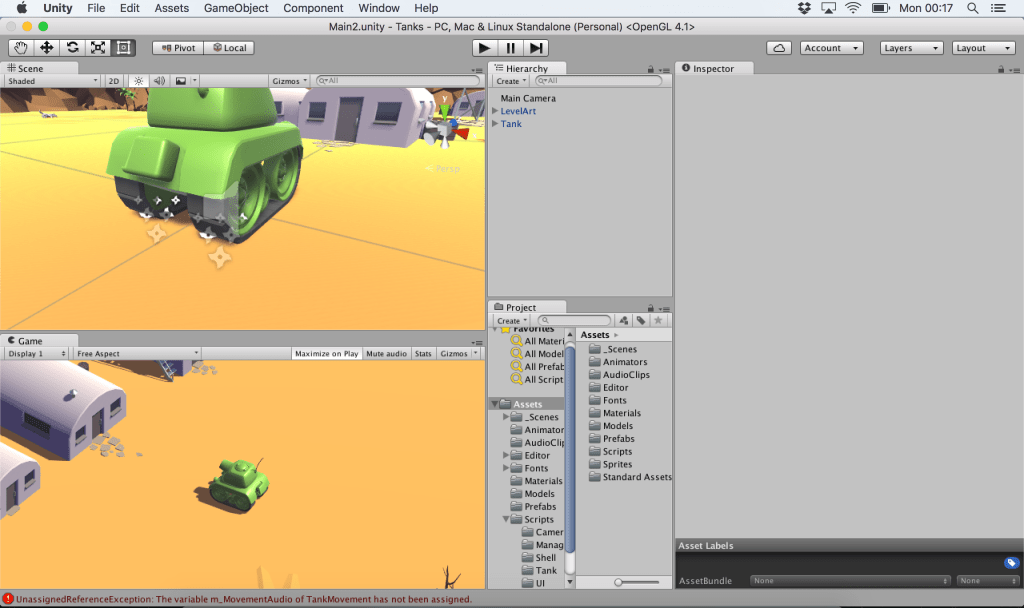Select the Rect Transform tool

[x=124, y=47]
